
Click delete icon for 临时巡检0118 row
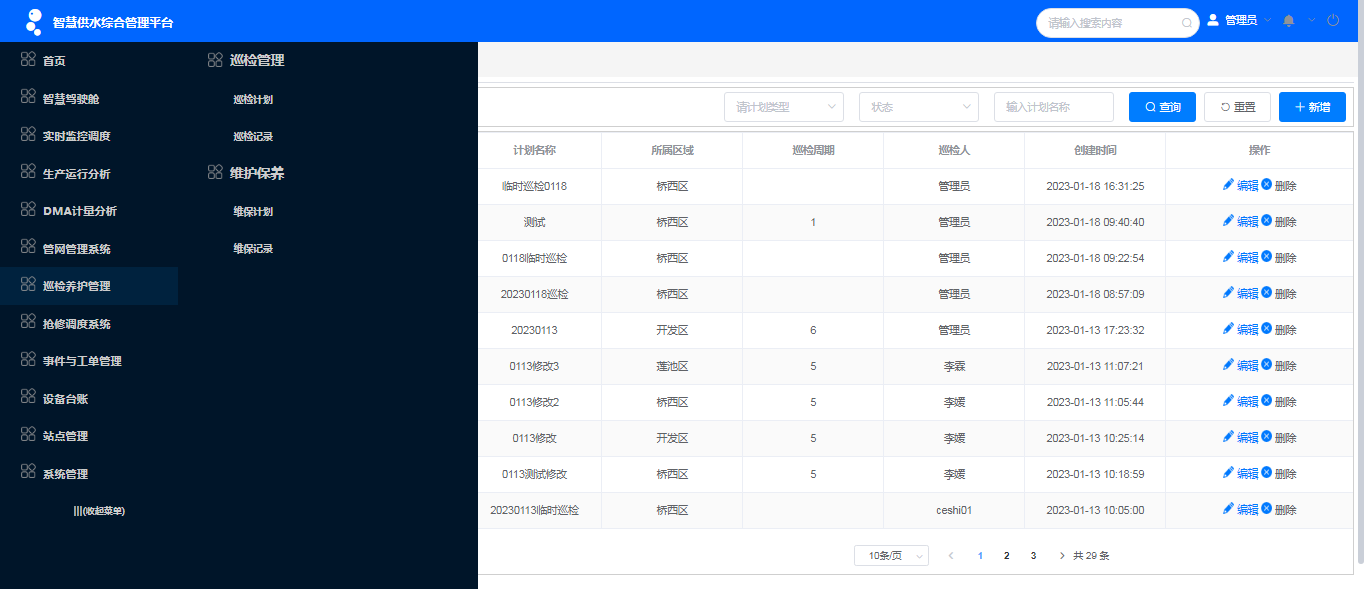tap(1267, 185)
